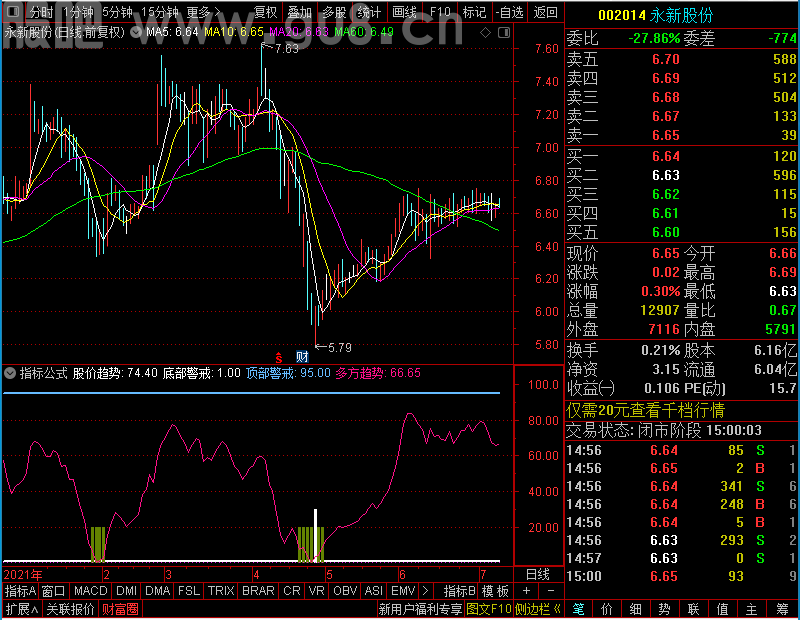The image size is (800, 620).
Task: Click the 002014 永新股份 stock title
Action: (x=656, y=15)
